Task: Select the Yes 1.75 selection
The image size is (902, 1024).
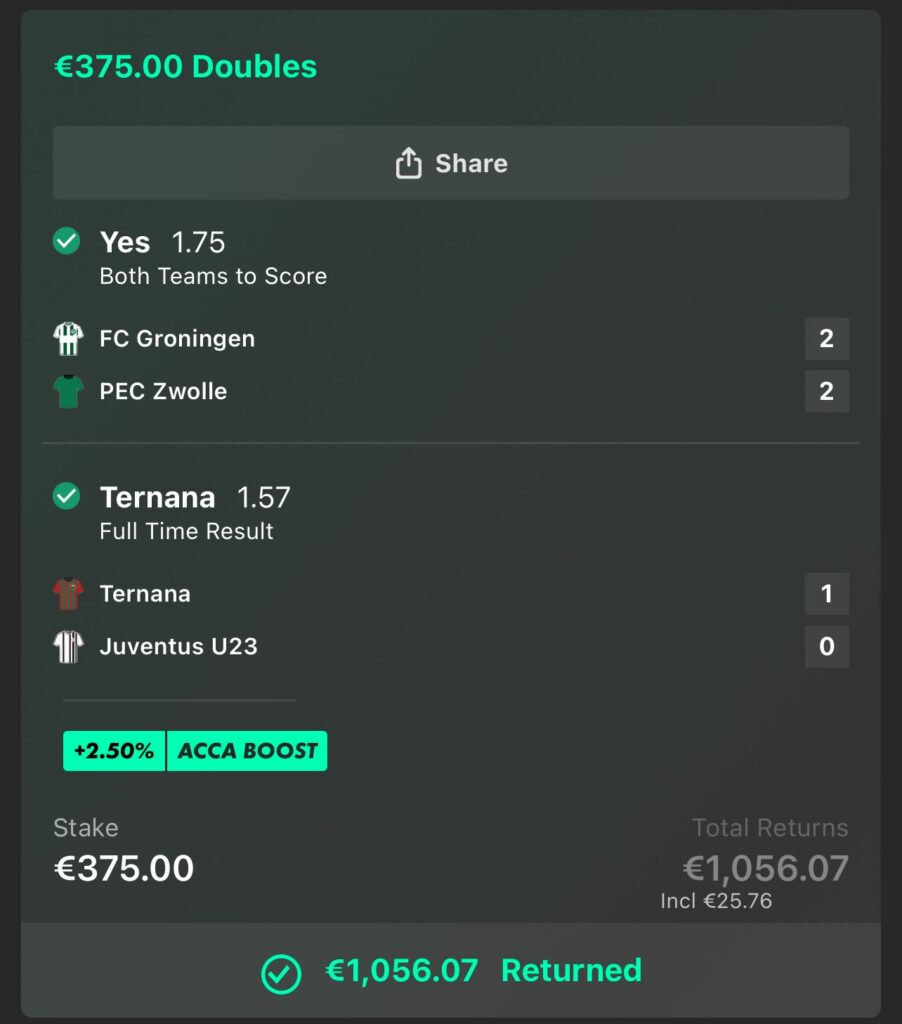Action: tap(162, 243)
